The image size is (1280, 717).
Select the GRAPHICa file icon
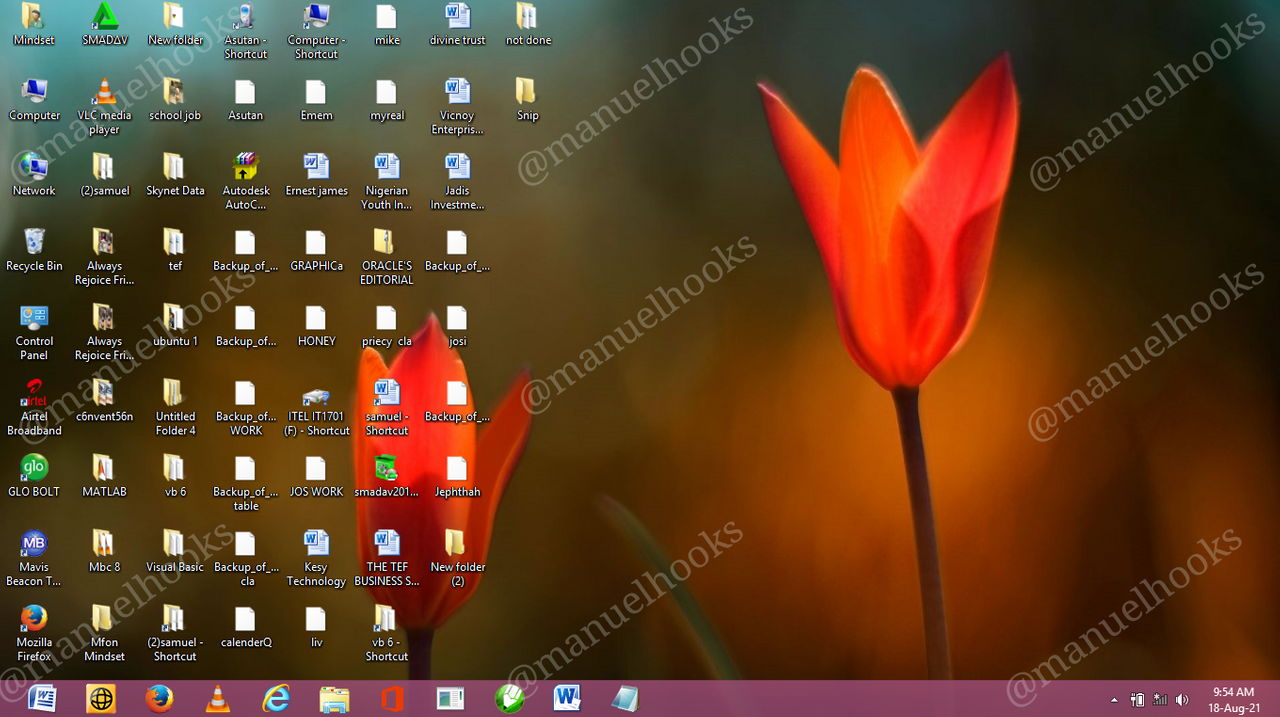tap(316, 249)
